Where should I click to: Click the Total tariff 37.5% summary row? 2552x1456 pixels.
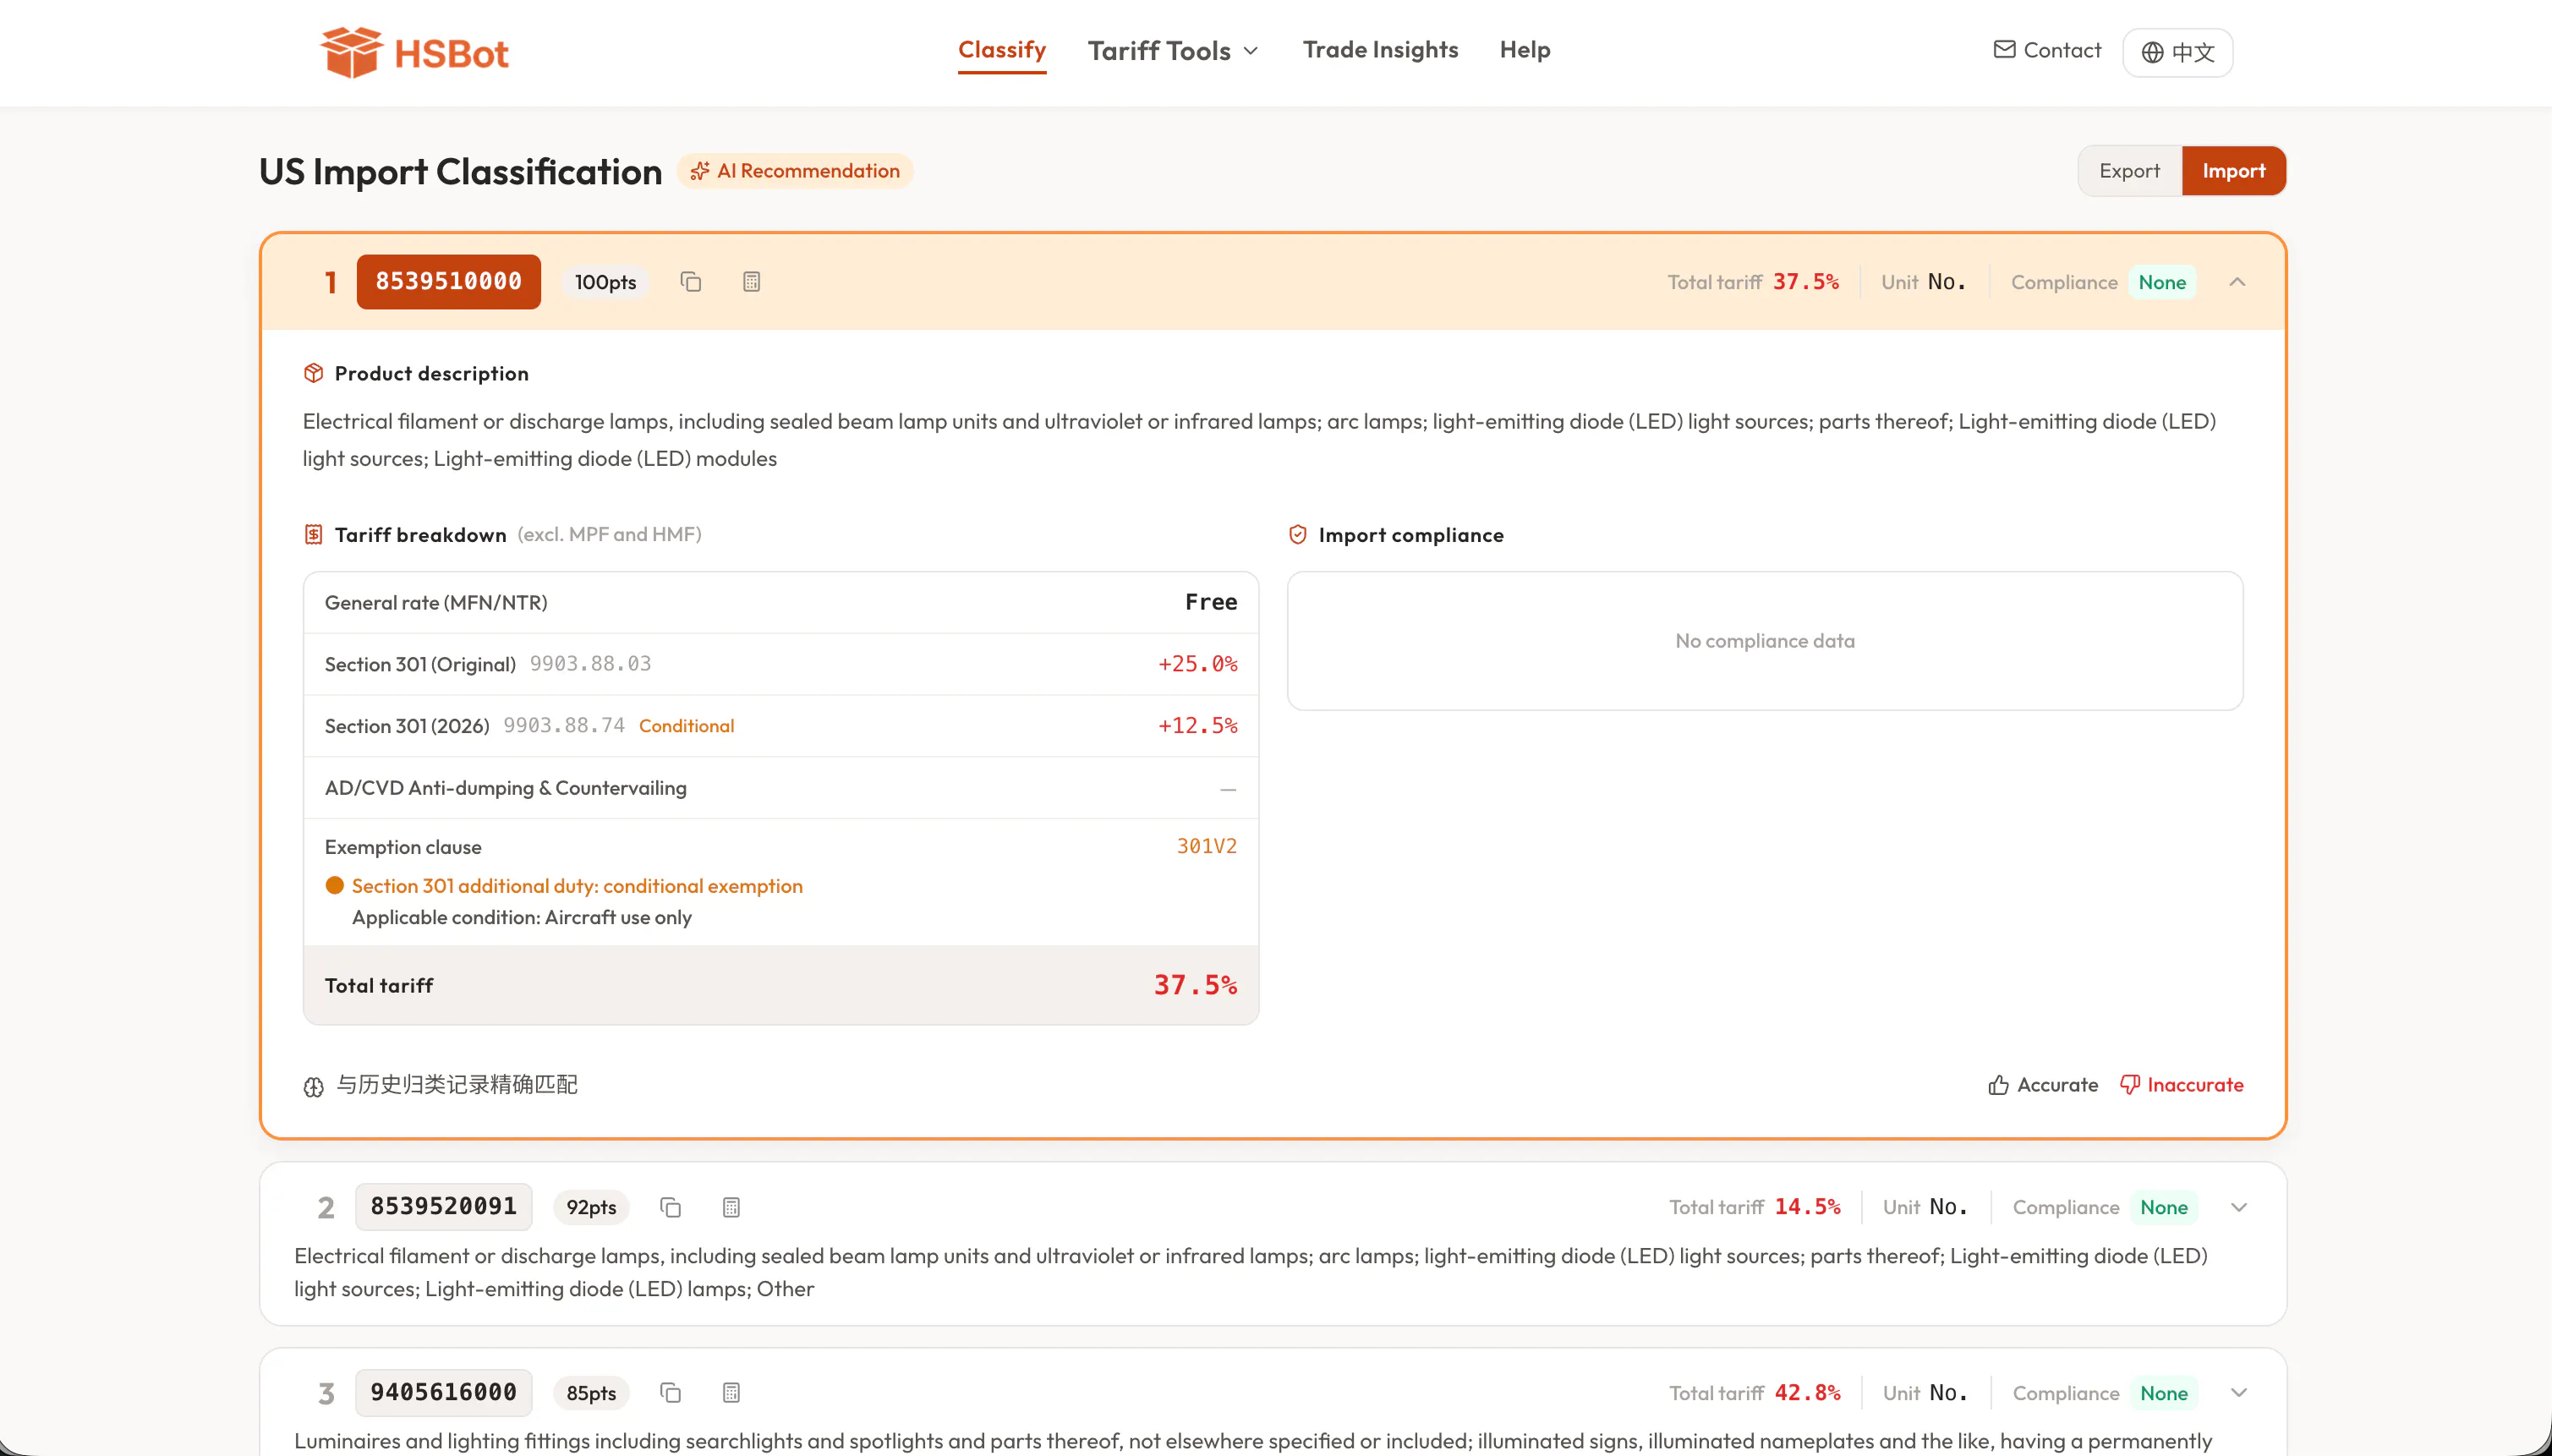coord(781,985)
